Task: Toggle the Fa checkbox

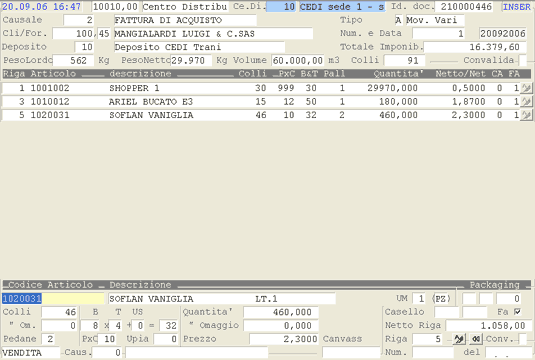Action: tap(517, 312)
